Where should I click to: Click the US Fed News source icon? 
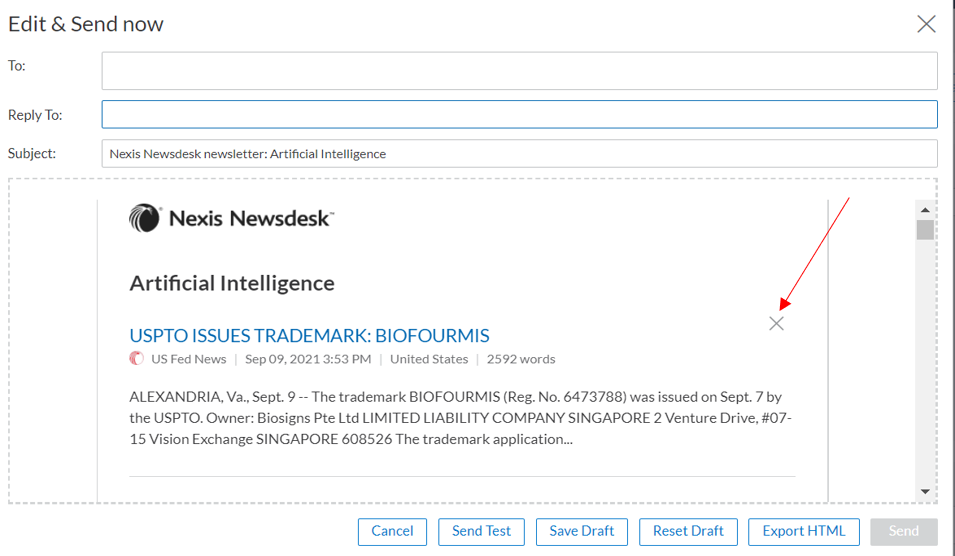(x=136, y=359)
